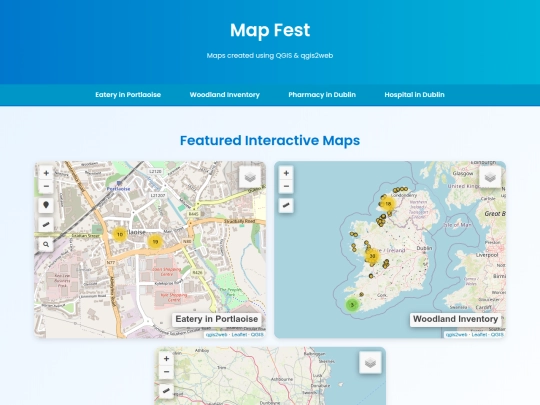Zoom in on the Portlaoise eatery map
The width and height of the screenshot is (540, 405).
46,173
